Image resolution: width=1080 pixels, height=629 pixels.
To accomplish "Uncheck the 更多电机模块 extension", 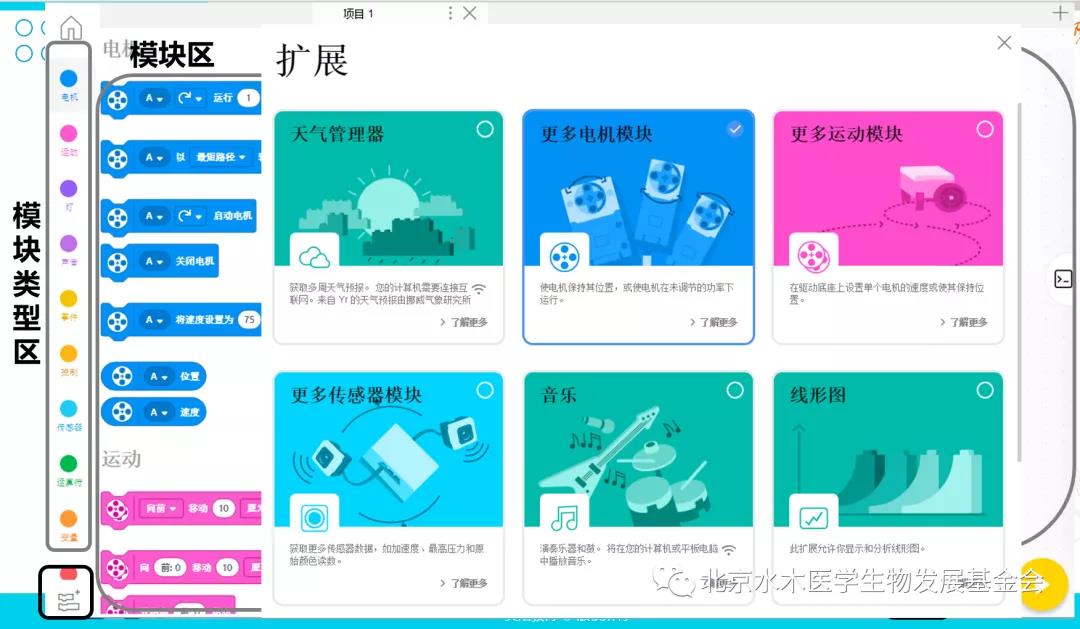I will pyautogui.click(x=735, y=129).
